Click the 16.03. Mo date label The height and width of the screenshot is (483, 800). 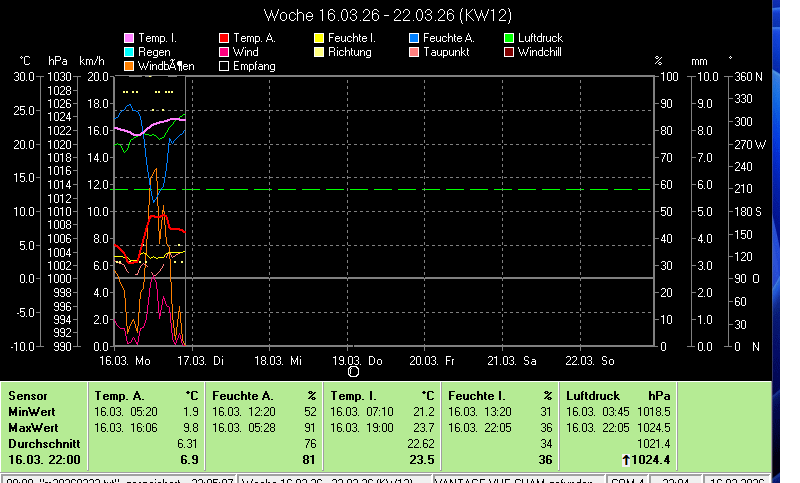pyautogui.click(x=124, y=359)
